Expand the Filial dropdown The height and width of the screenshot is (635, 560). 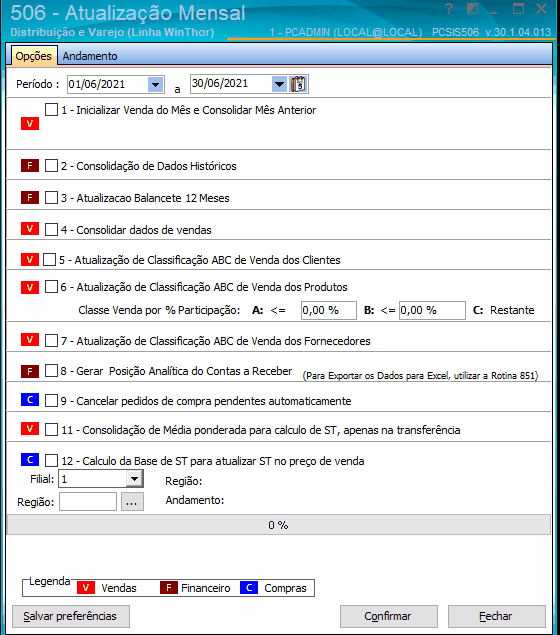tap(134, 479)
